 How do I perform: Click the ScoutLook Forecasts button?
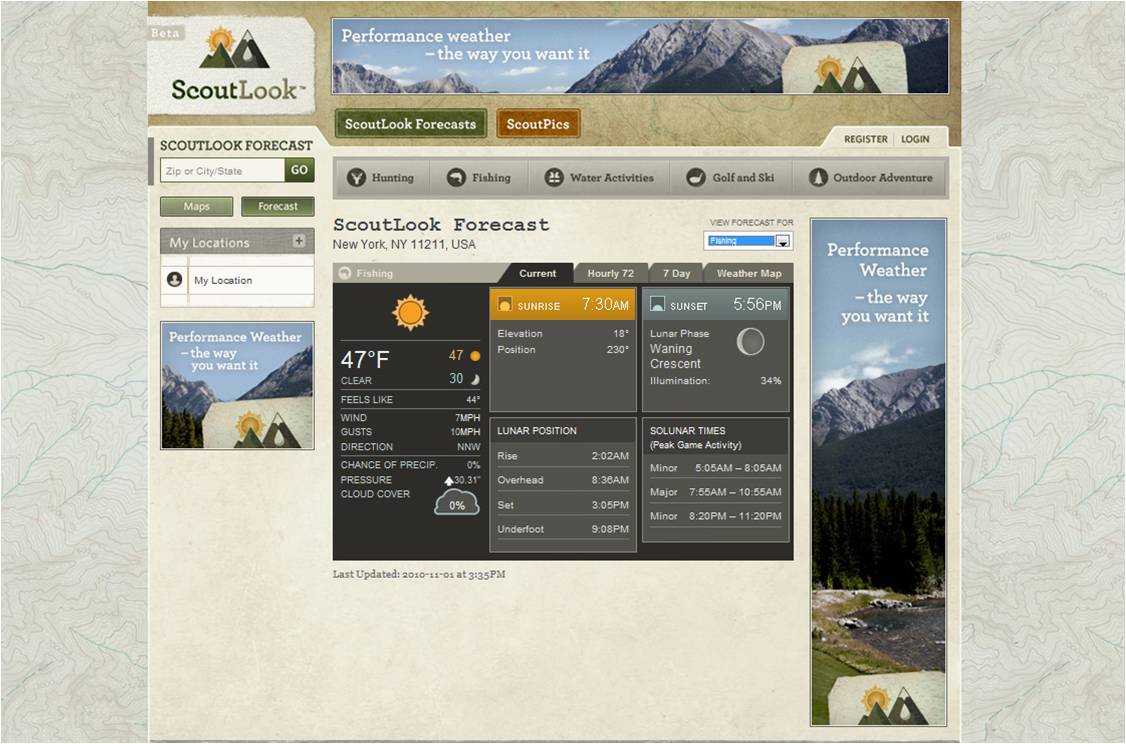(410, 124)
